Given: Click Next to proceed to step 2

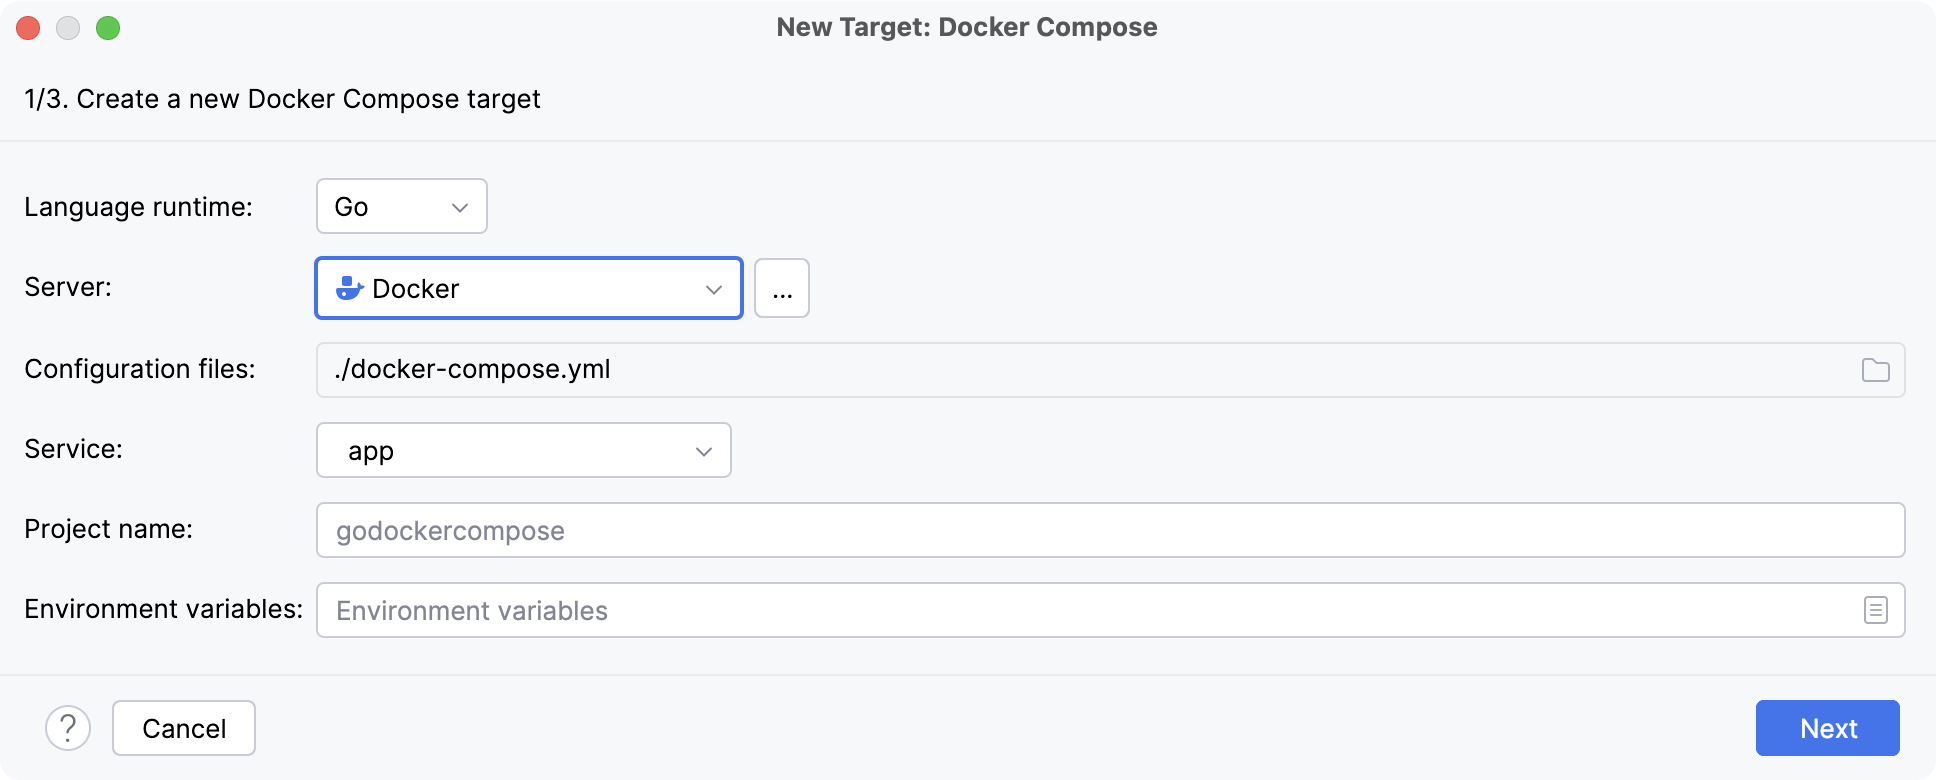Looking at the screenshot, I should coord(1827,728).
